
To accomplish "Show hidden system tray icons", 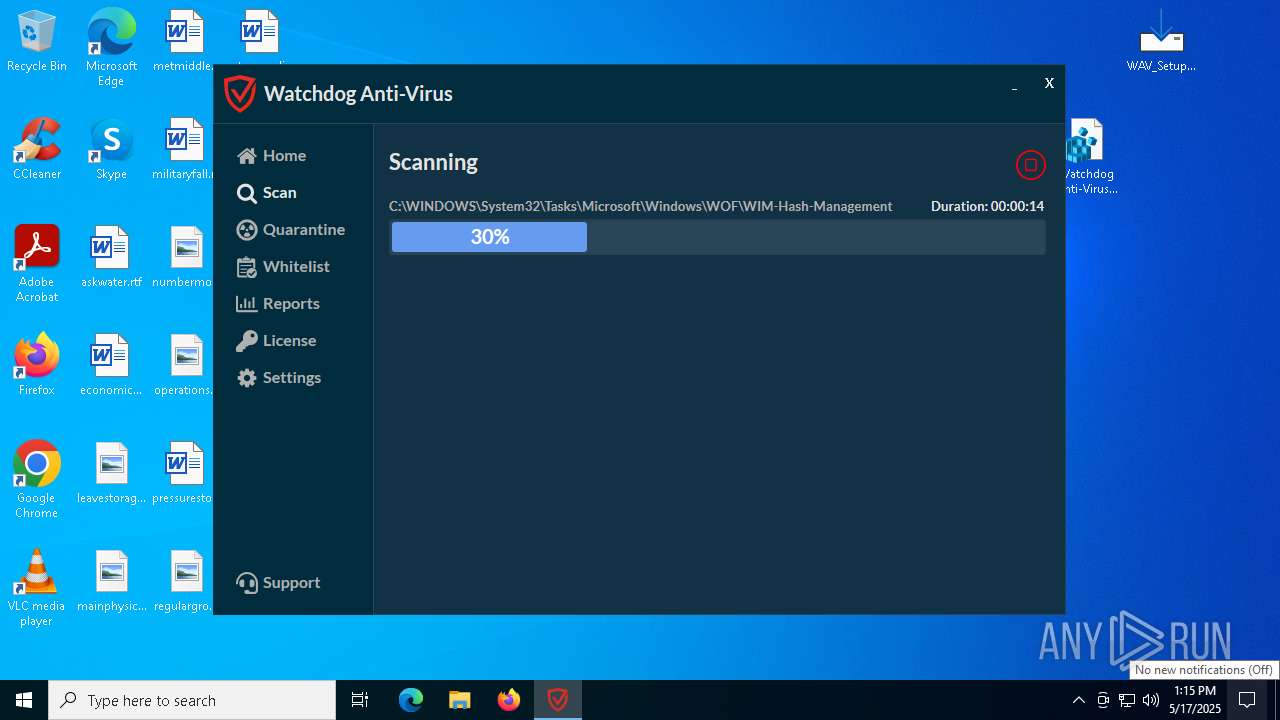I will 1078,700.
